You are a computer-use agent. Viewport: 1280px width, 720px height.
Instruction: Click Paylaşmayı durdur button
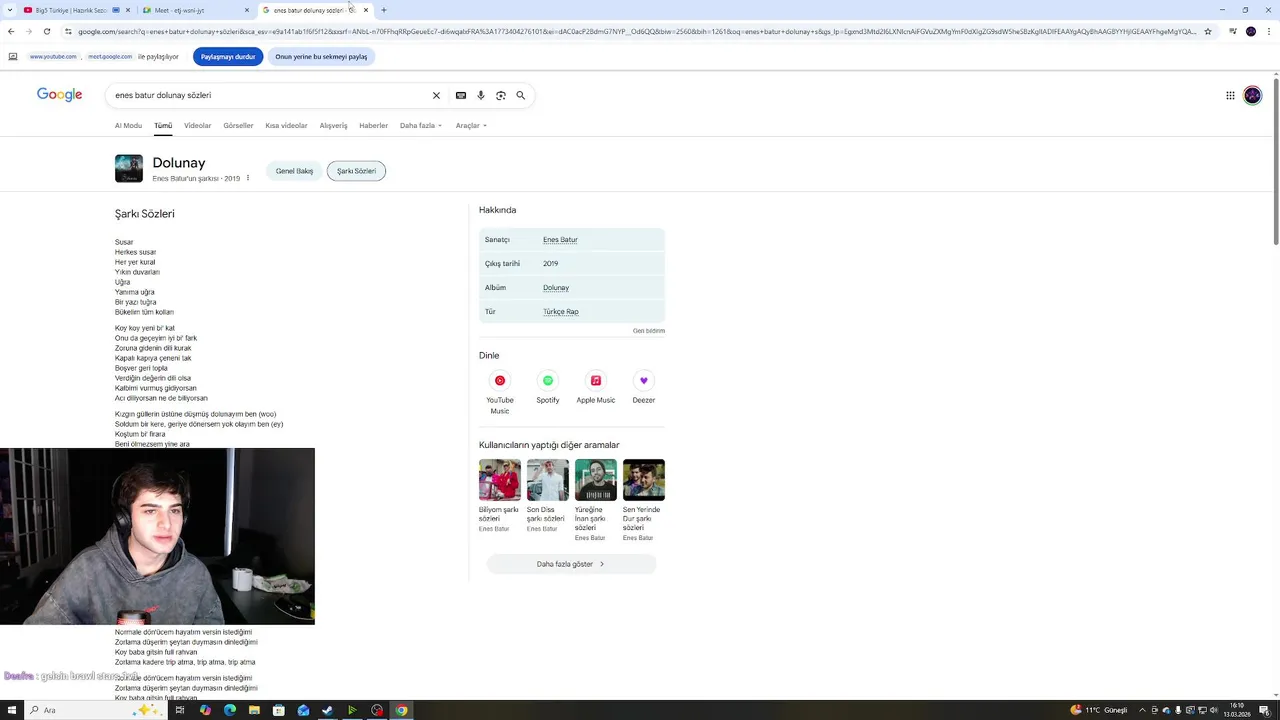coord(228,57)
